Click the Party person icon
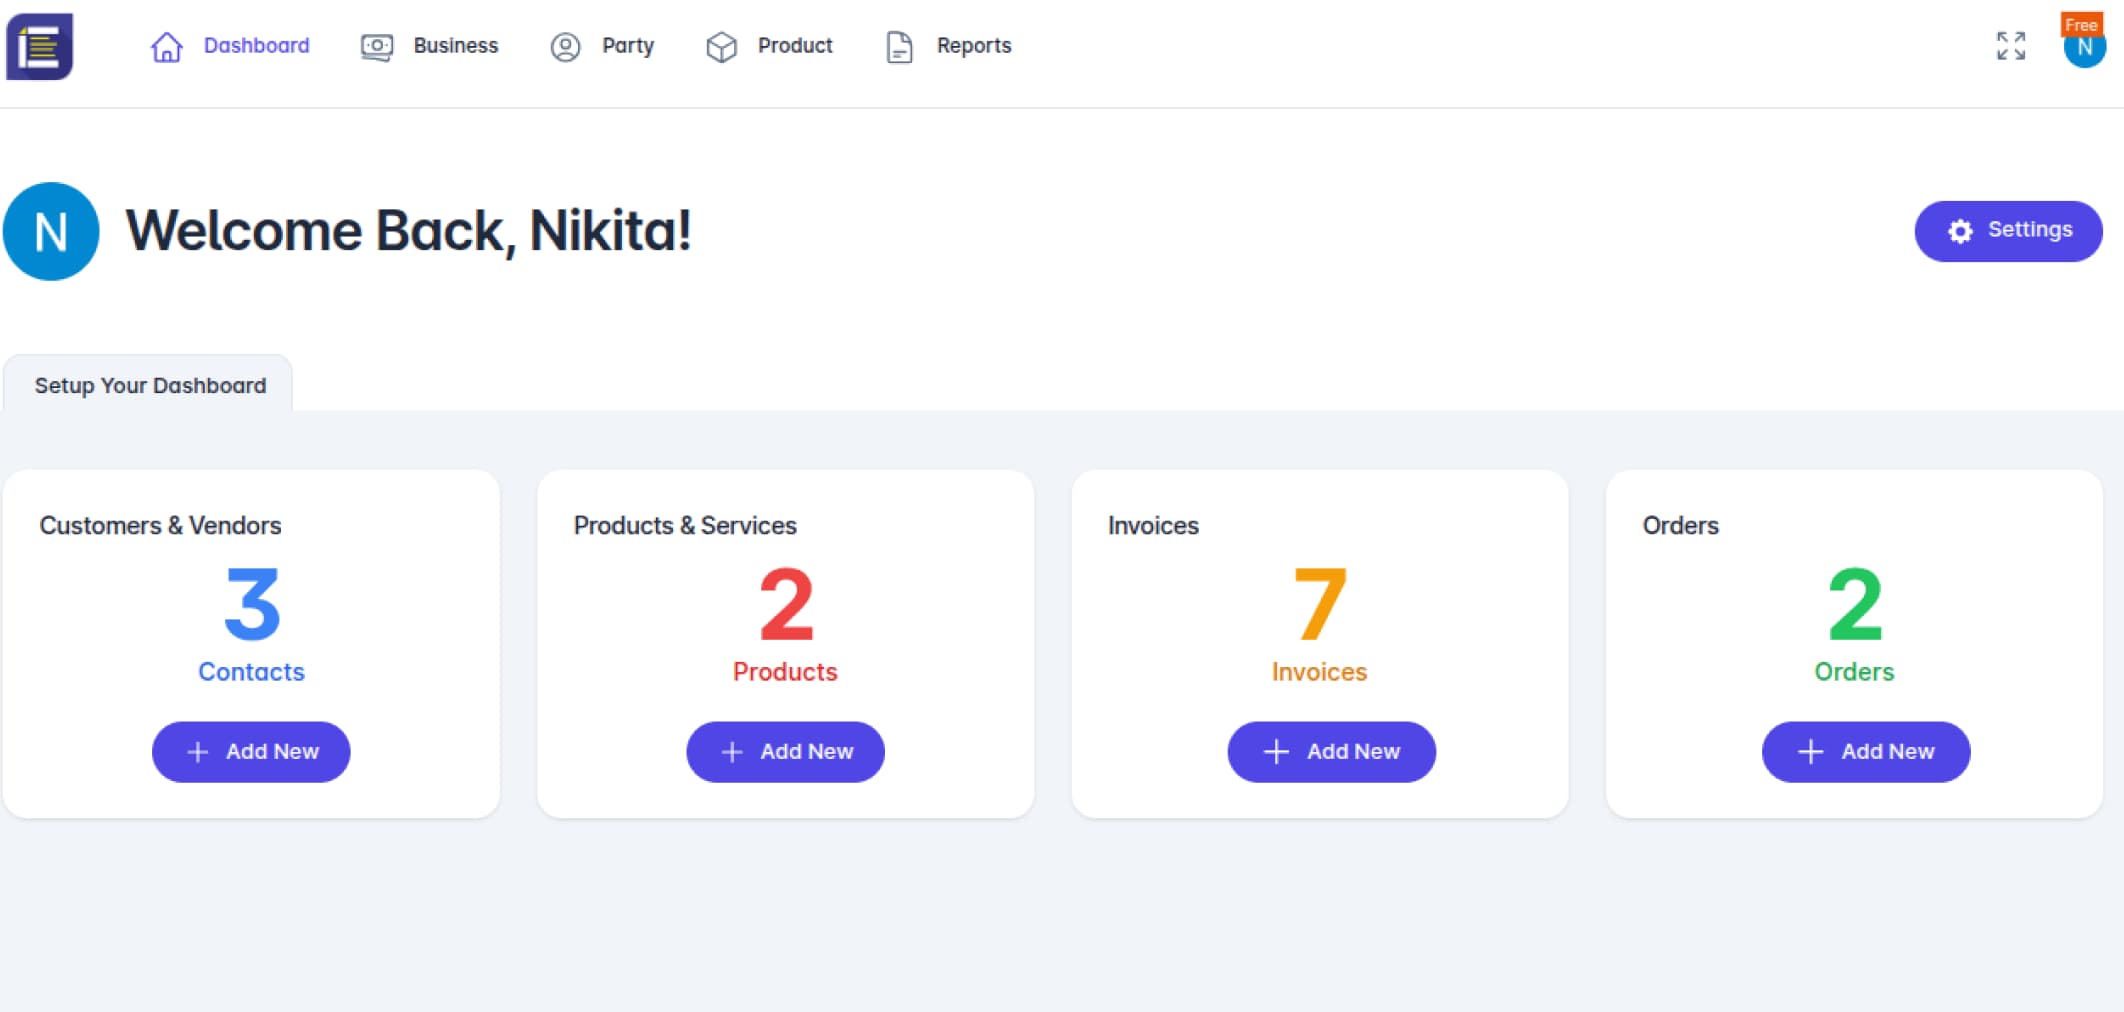The image size is (2124, 1012). (x=565, y=46)
